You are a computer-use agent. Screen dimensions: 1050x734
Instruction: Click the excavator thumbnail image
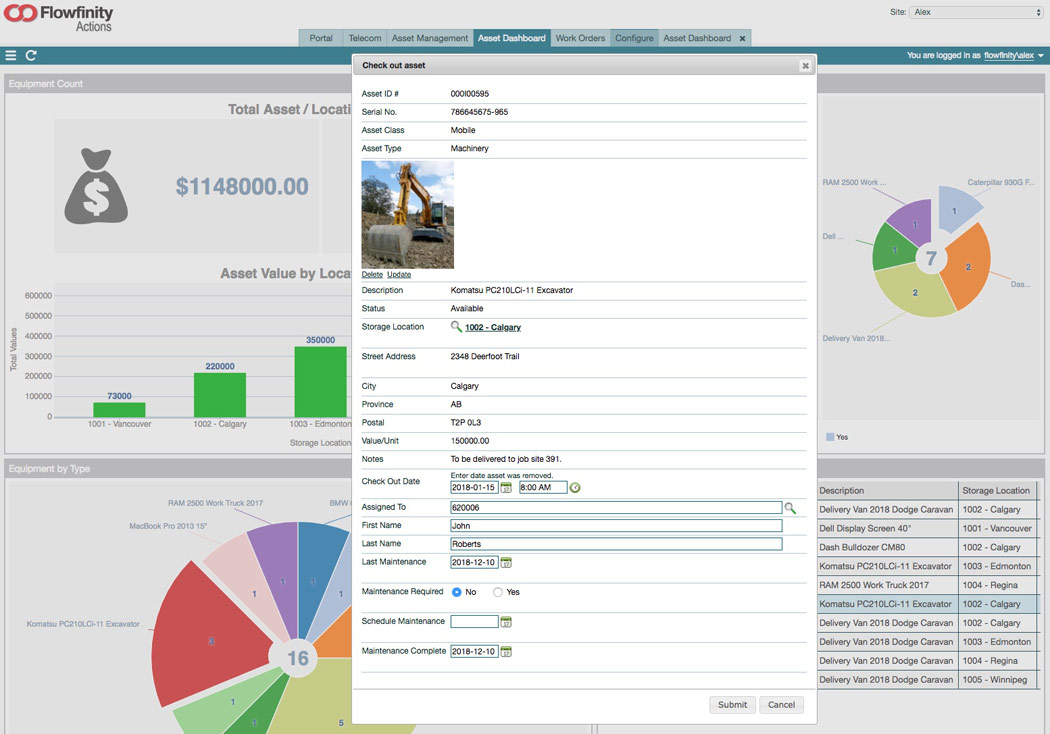tap(407, 214)
